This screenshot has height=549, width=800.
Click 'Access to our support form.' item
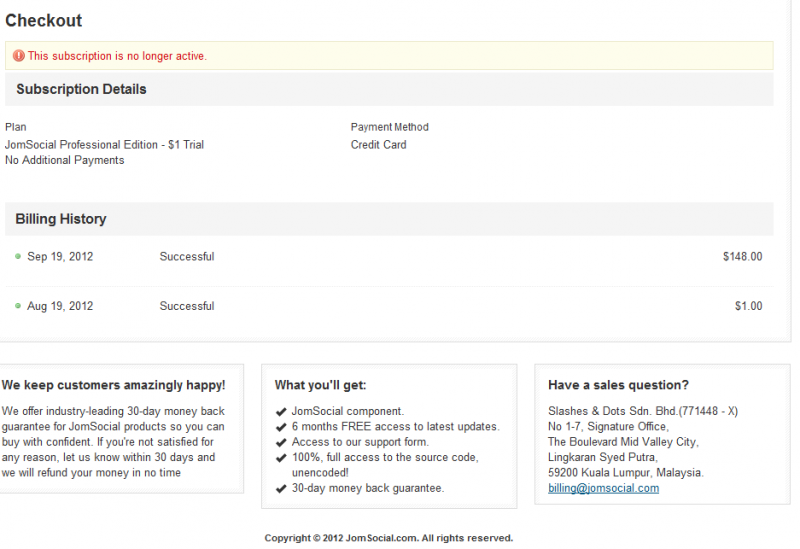(360, 441)
